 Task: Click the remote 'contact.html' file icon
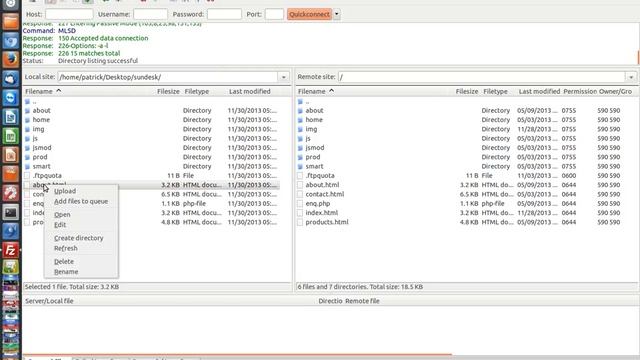(x=300, y=194)
